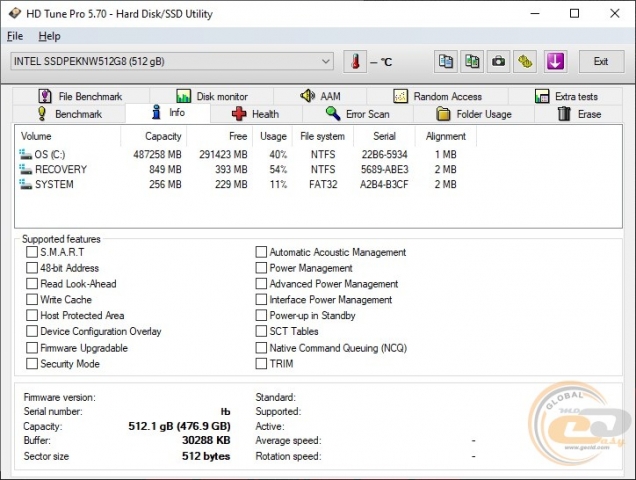Click the SYSTEM volume drive icon
Viewport: 636px width, 480px height.
pos(25,184)
